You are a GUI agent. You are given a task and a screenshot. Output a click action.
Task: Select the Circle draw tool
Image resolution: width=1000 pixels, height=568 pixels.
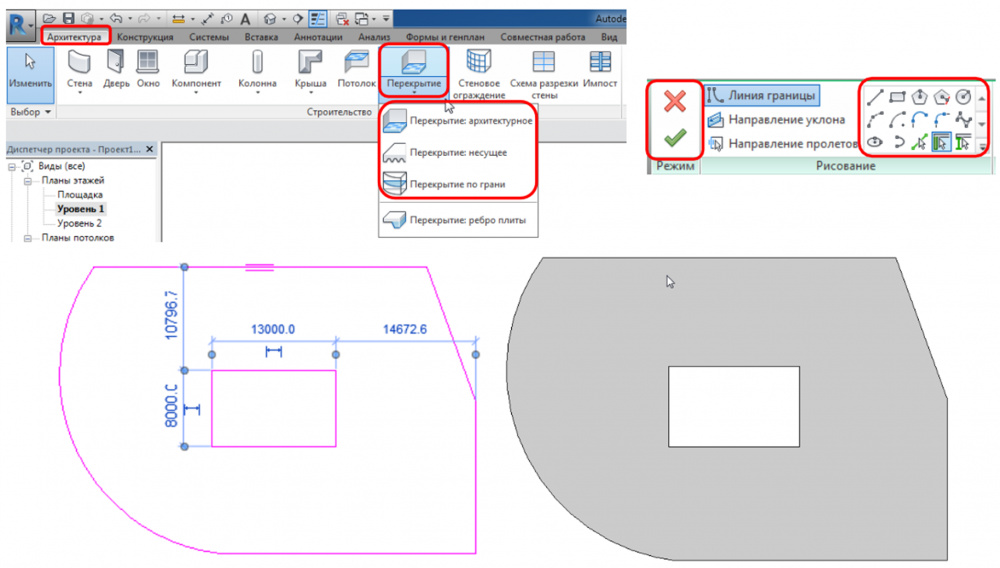(962, 97)
